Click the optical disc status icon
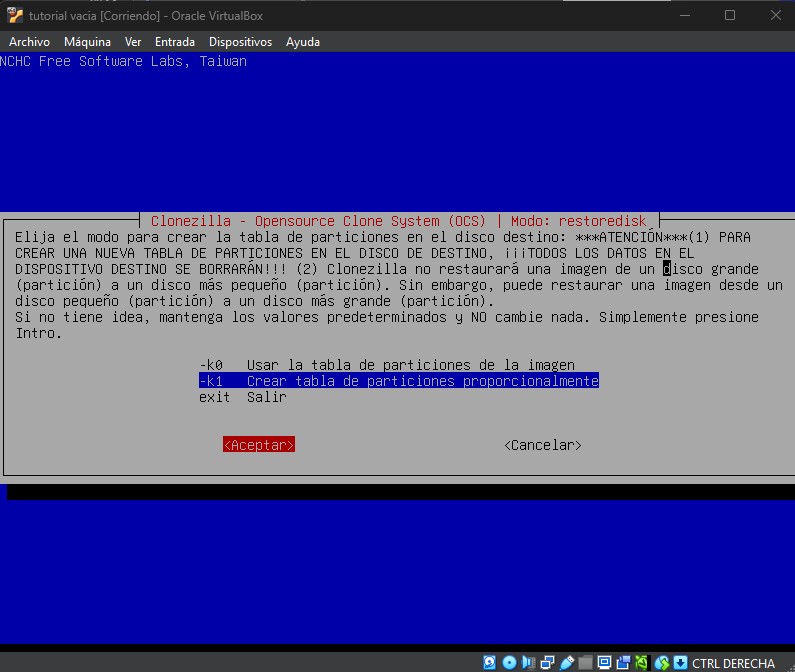Image resolution: width=795 pixels, height=672 pixels. 509,662
